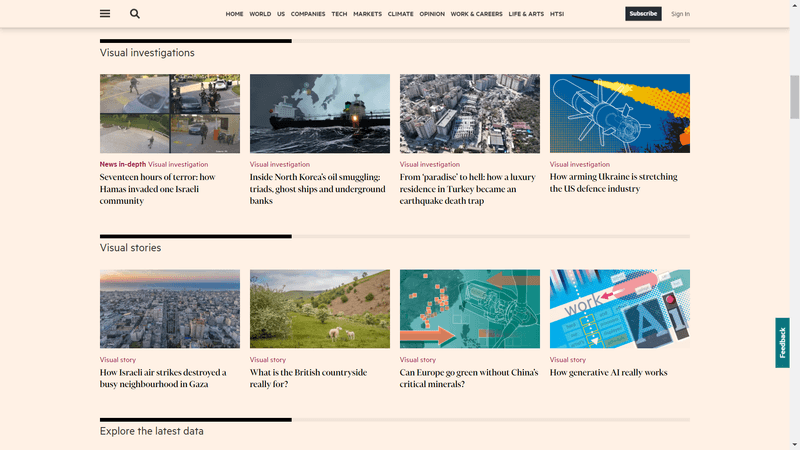Open the Work & Careers section
Image resolution: width=800 pixels, height=450 pixels.
click(476, 14)
